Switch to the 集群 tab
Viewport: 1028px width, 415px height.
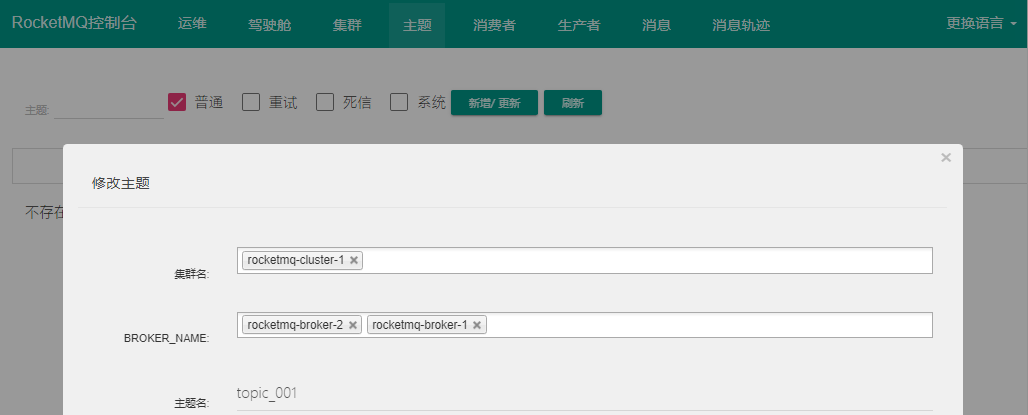click(347, 24)
